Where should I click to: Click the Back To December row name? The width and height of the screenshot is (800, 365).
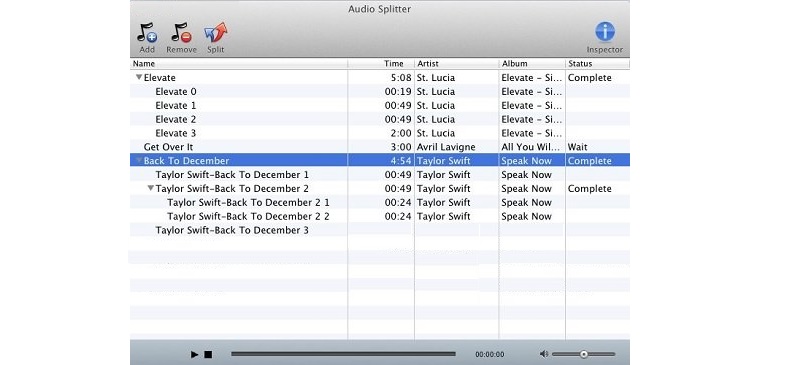click(x=186, y=161)
